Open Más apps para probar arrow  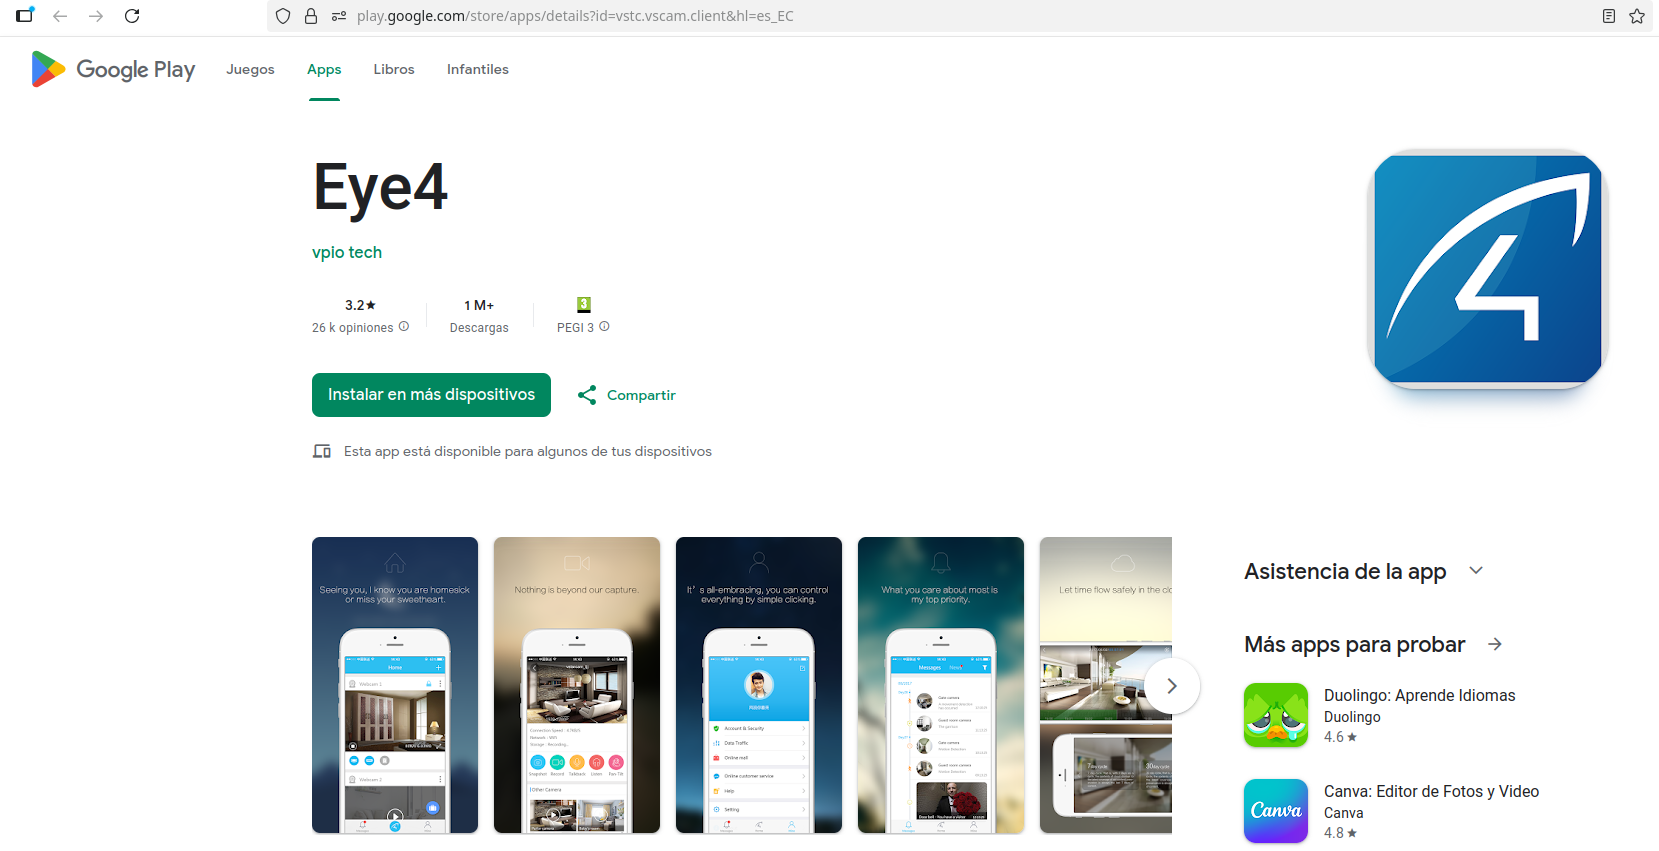[x=1494, y=644]
